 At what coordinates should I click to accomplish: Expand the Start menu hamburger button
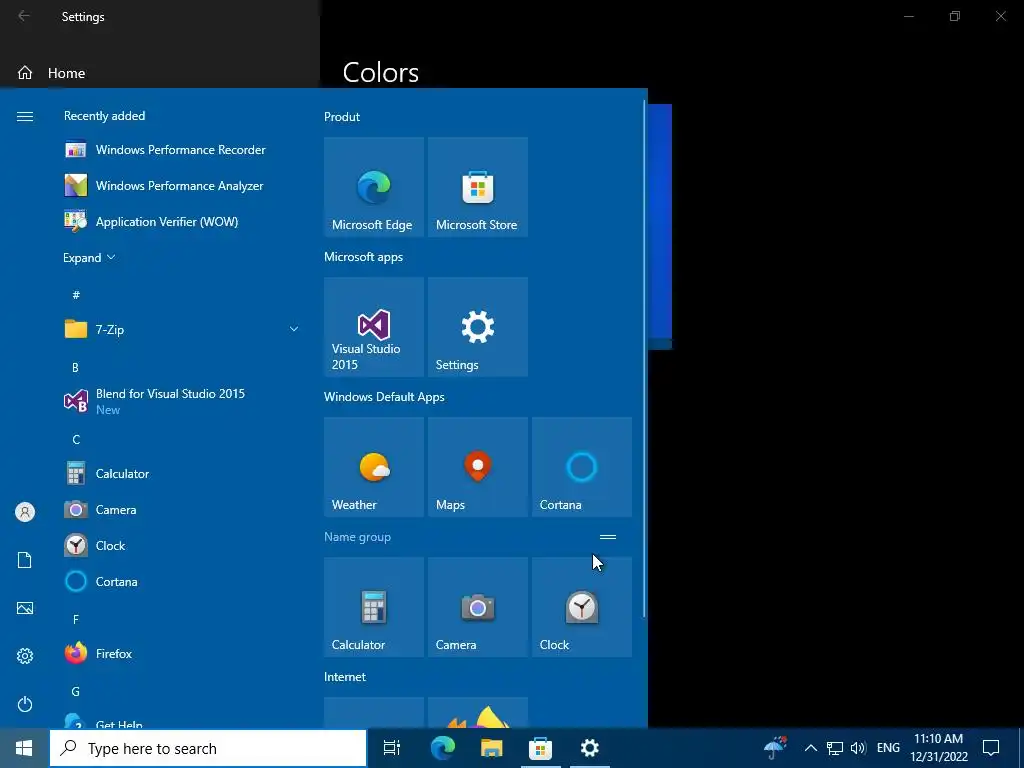25,116
